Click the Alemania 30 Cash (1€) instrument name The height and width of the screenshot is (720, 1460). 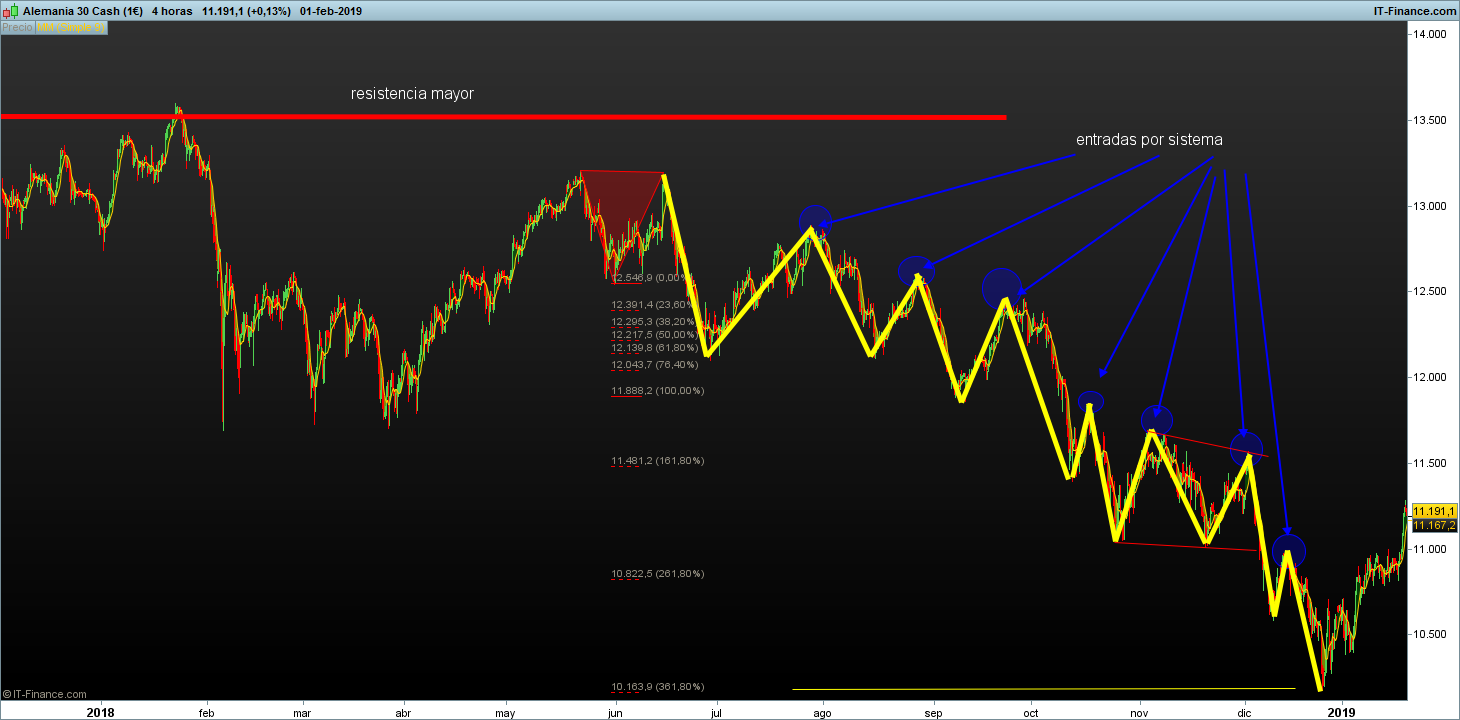point(84,11)
